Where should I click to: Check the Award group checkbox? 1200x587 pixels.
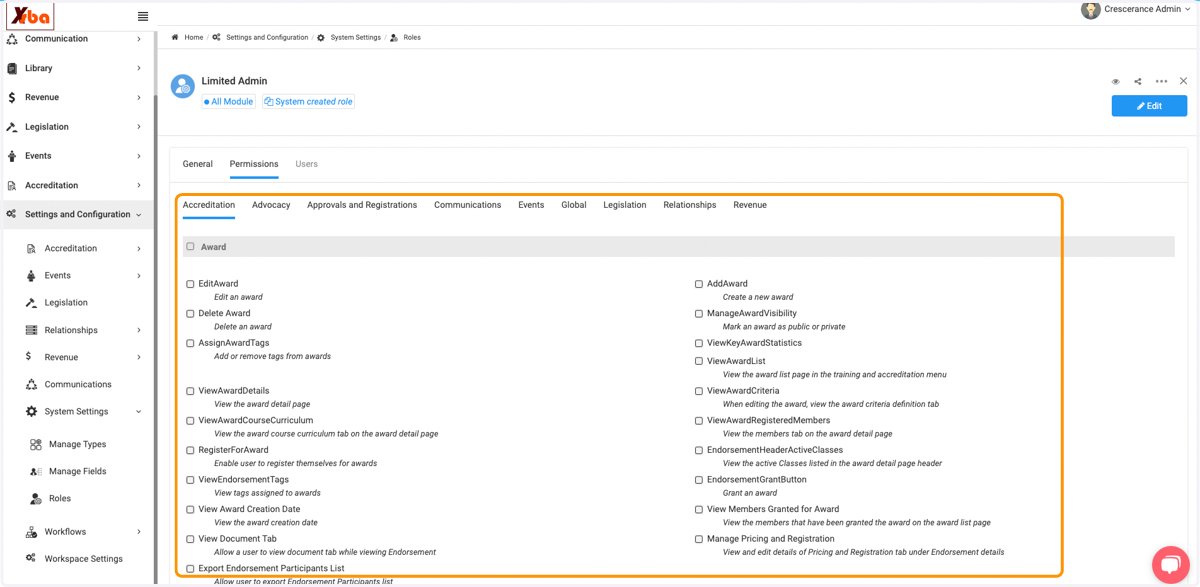(190, 246)
